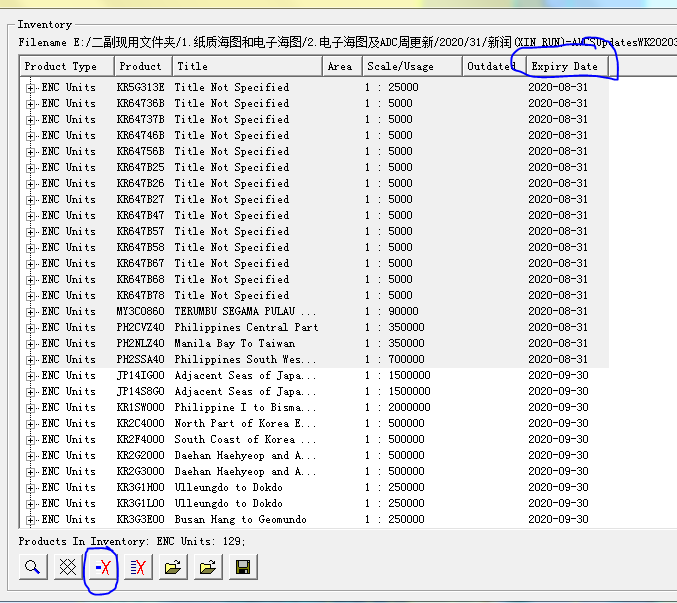Click JP14IG00 expiry date 2020-09-30
The width and height of the screenshot is (677, 603).
point(558,375)
